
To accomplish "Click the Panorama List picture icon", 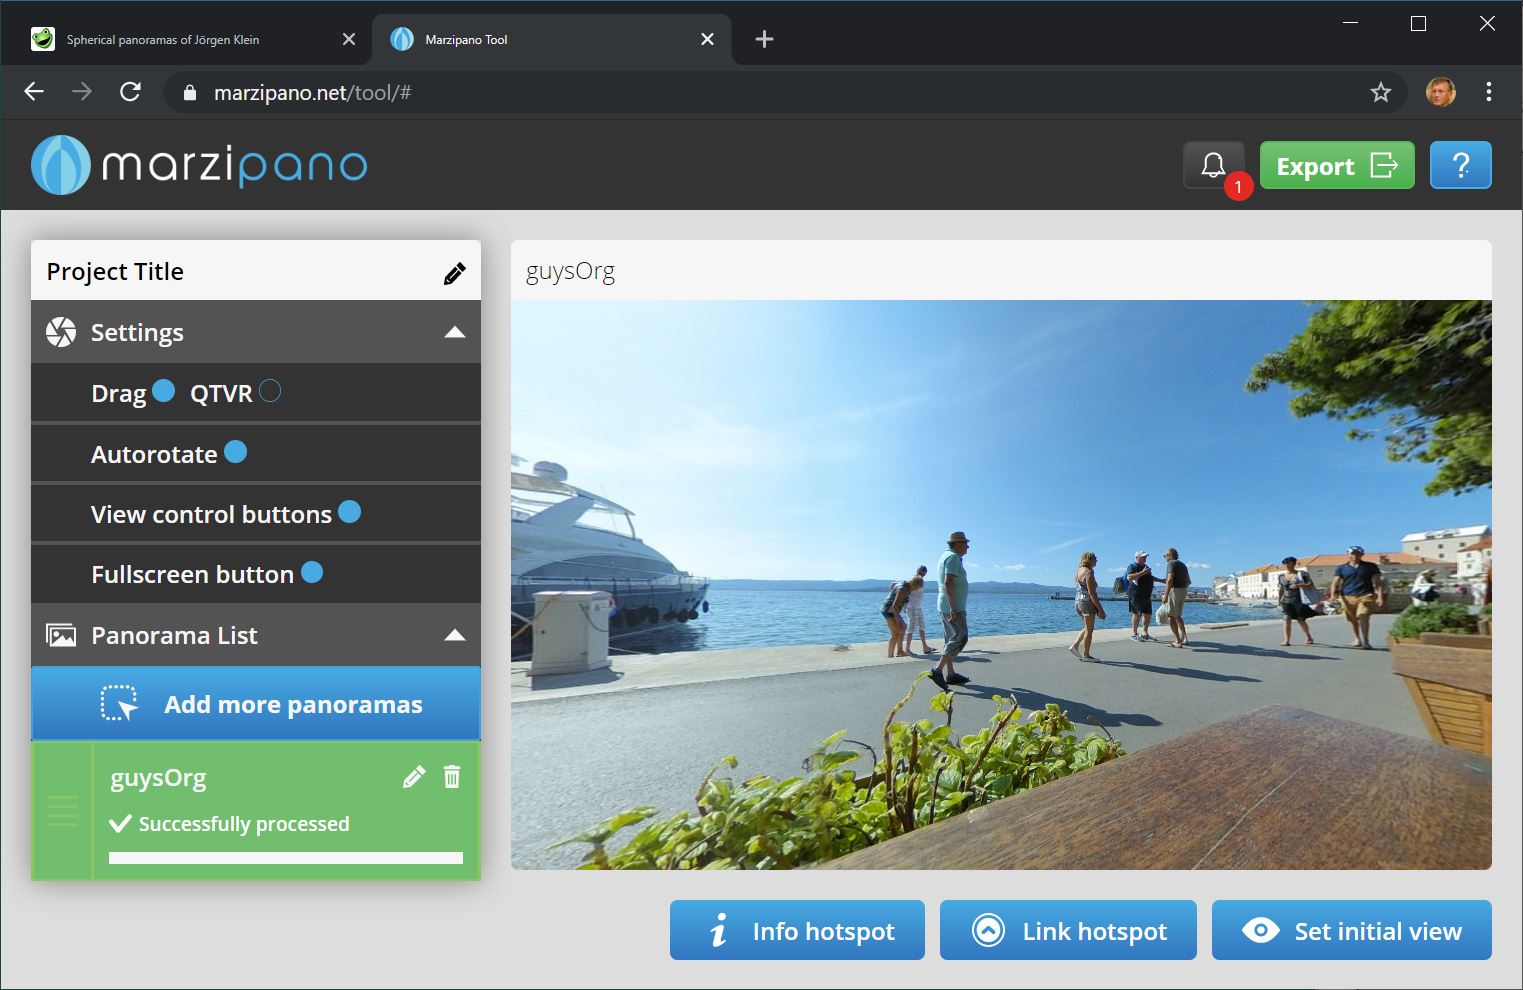I will (x=61, y=634).
